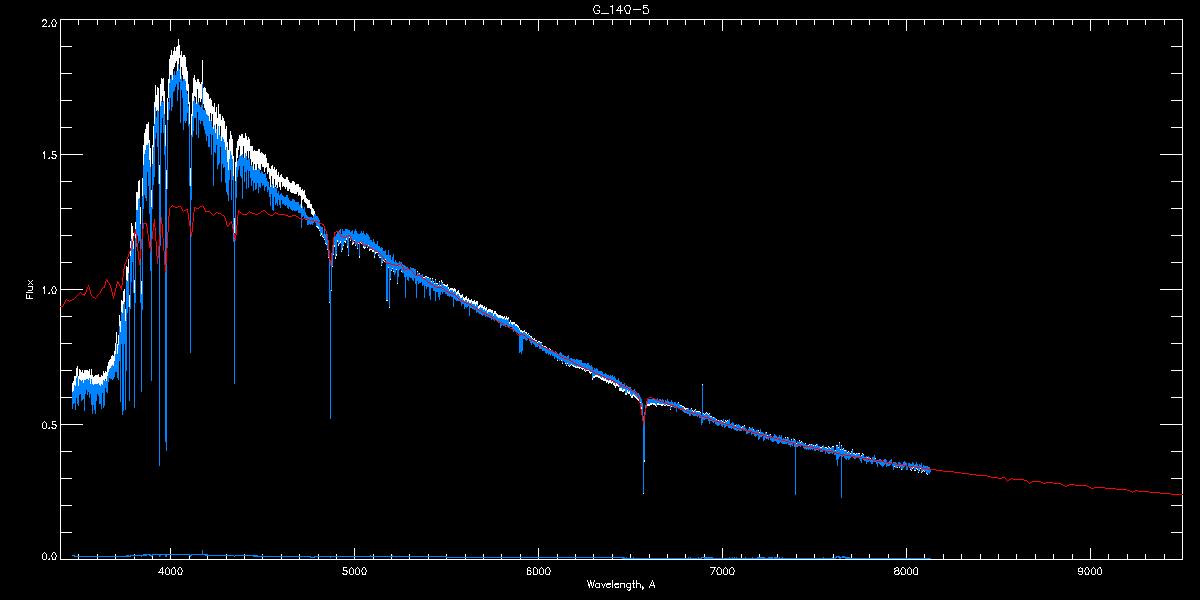Select the Flux y-axis label
This screenshot has height=600, width=1200.
(30, 289)
